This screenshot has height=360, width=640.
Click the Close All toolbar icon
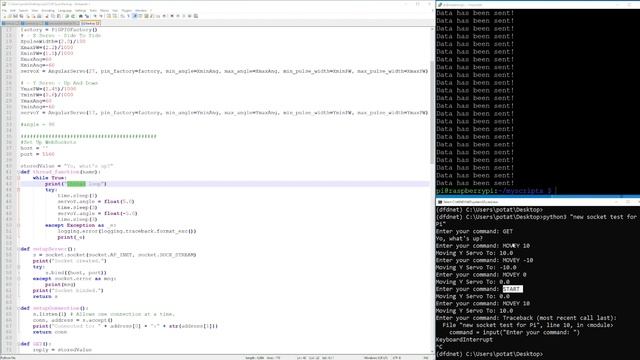tap(33, 16)
